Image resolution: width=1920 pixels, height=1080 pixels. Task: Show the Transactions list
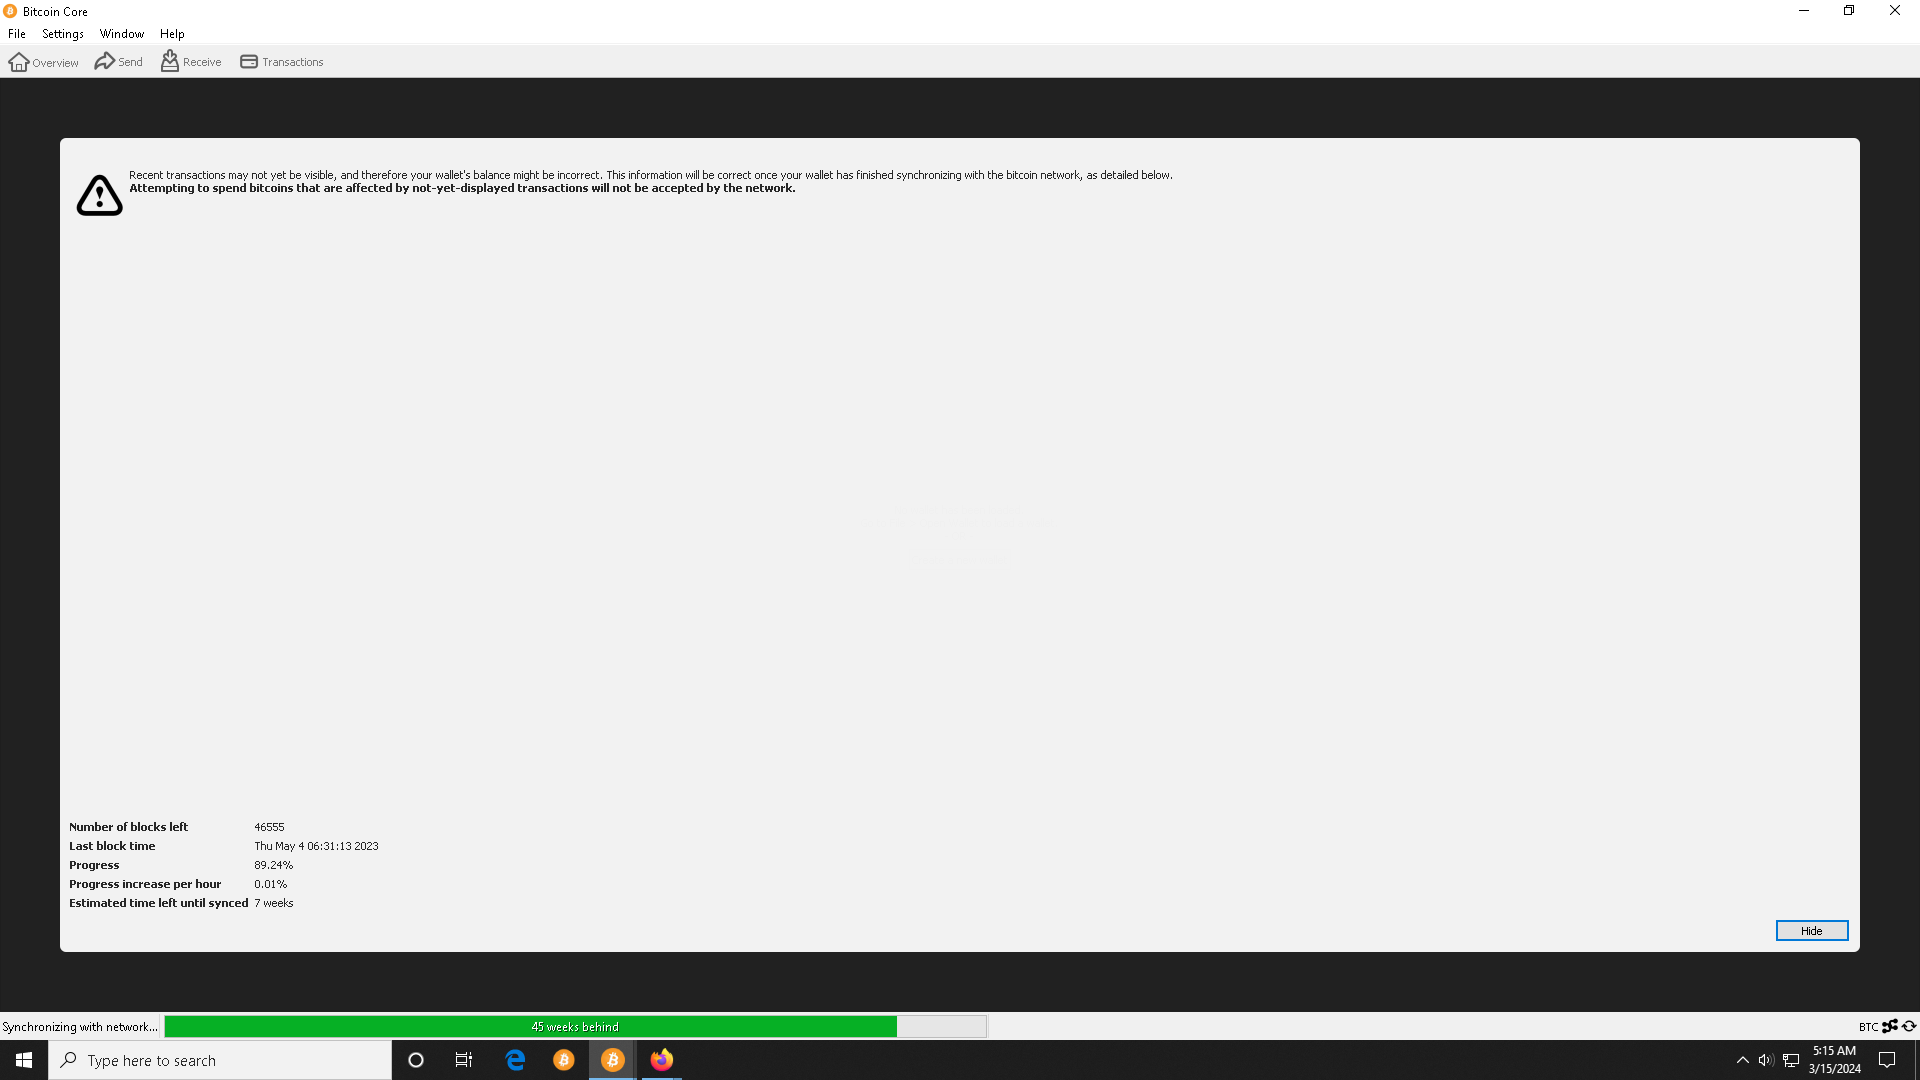[x=282, y=62]
